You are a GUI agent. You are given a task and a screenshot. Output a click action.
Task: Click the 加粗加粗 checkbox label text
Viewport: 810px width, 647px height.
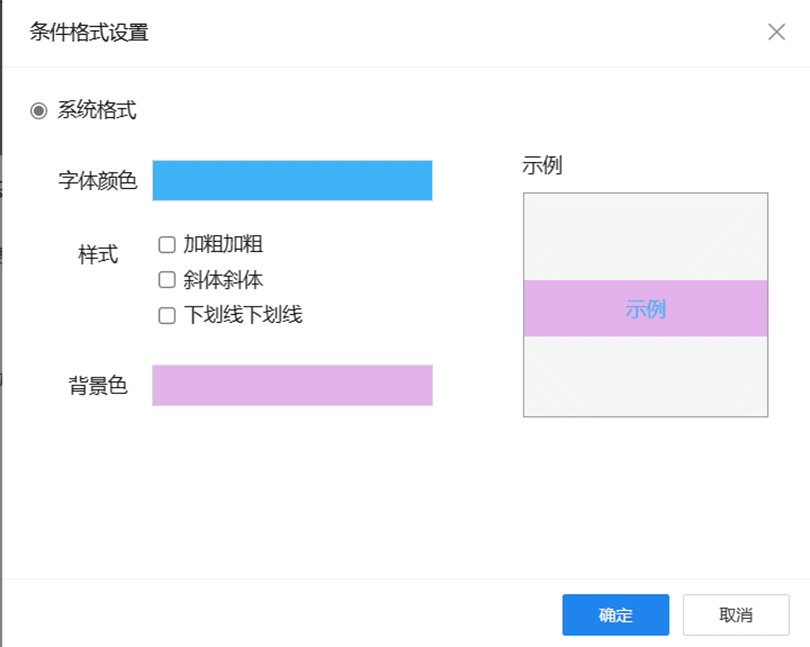[223, 244]
